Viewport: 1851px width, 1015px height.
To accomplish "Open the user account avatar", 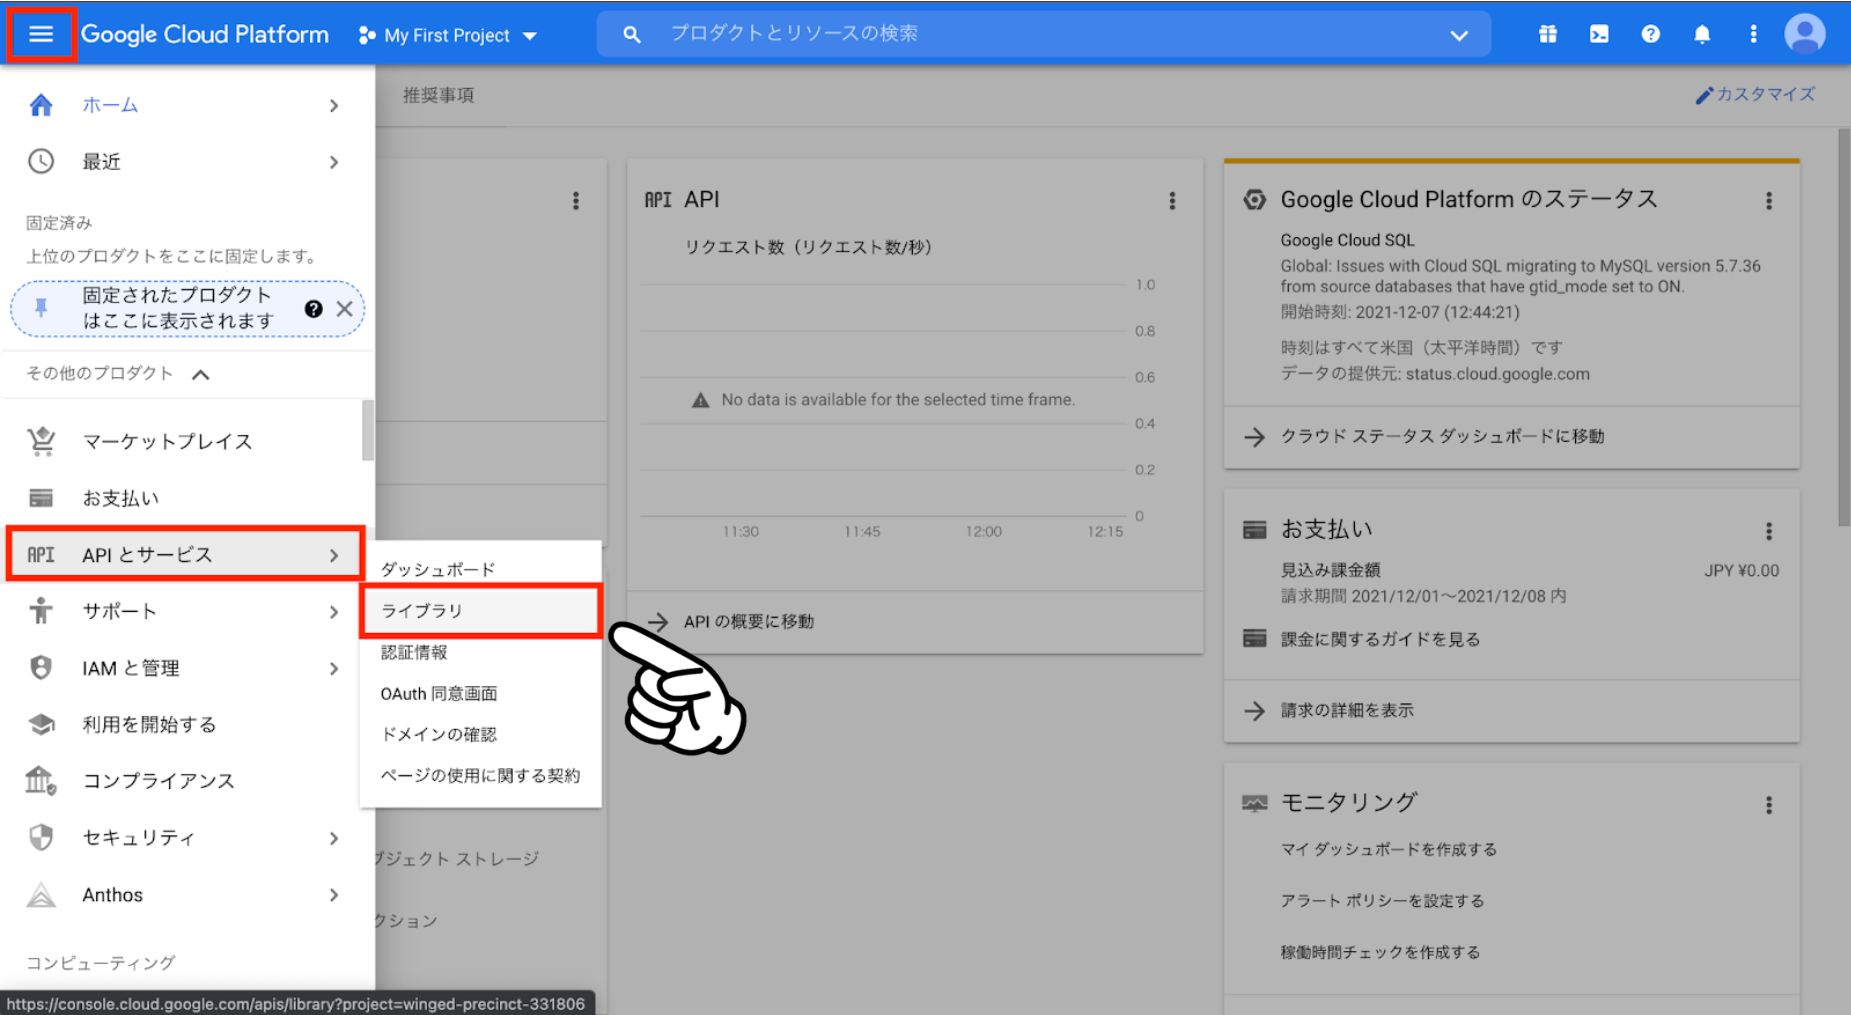I will click(1804, 34).
